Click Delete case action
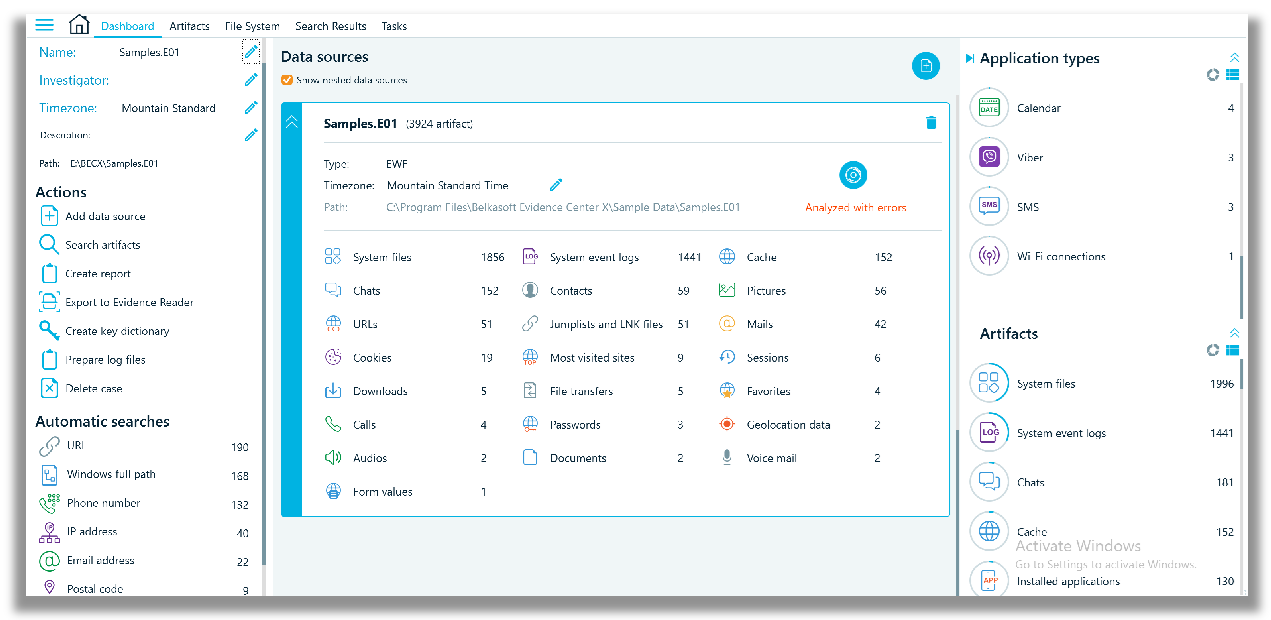The image size is (1271, 620). point(81,388)
